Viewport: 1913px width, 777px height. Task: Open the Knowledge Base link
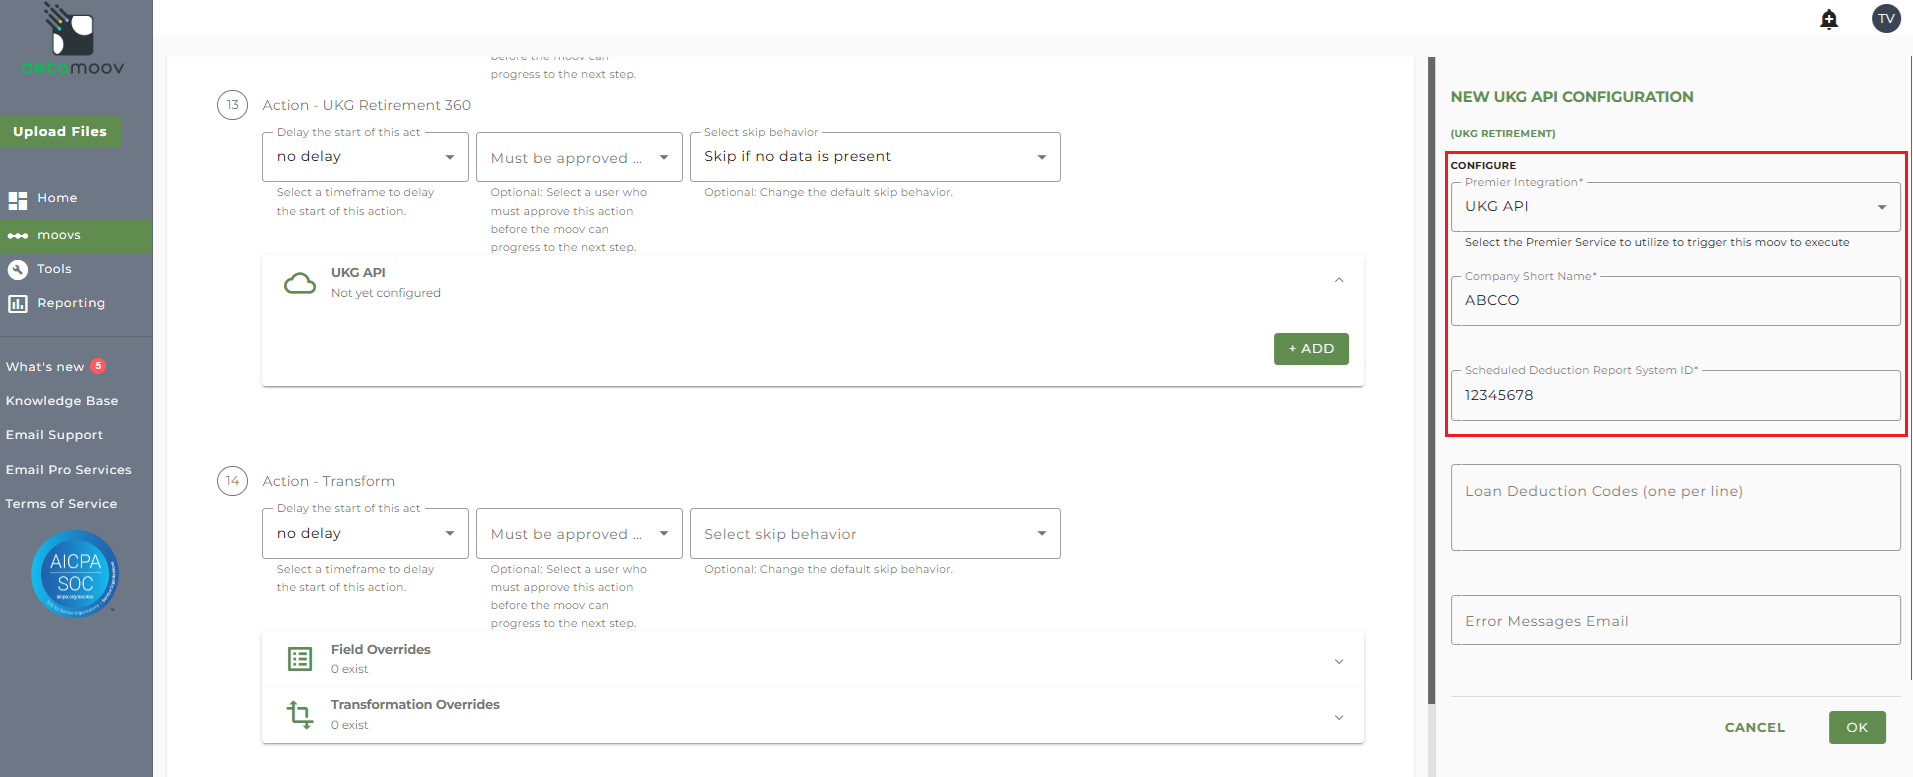(62, 401)
